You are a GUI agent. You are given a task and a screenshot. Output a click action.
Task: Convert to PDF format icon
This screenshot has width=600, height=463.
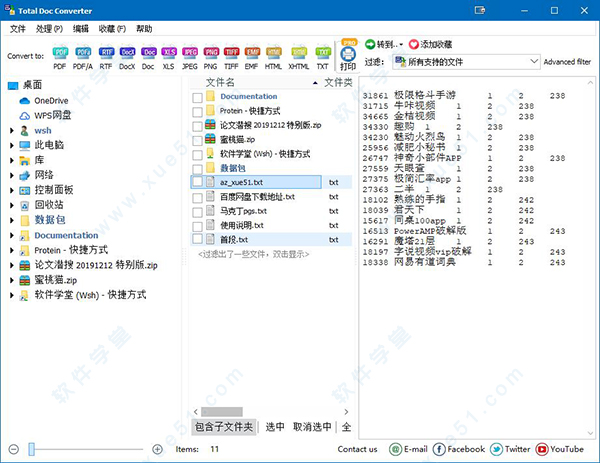[x=60, y=53]
